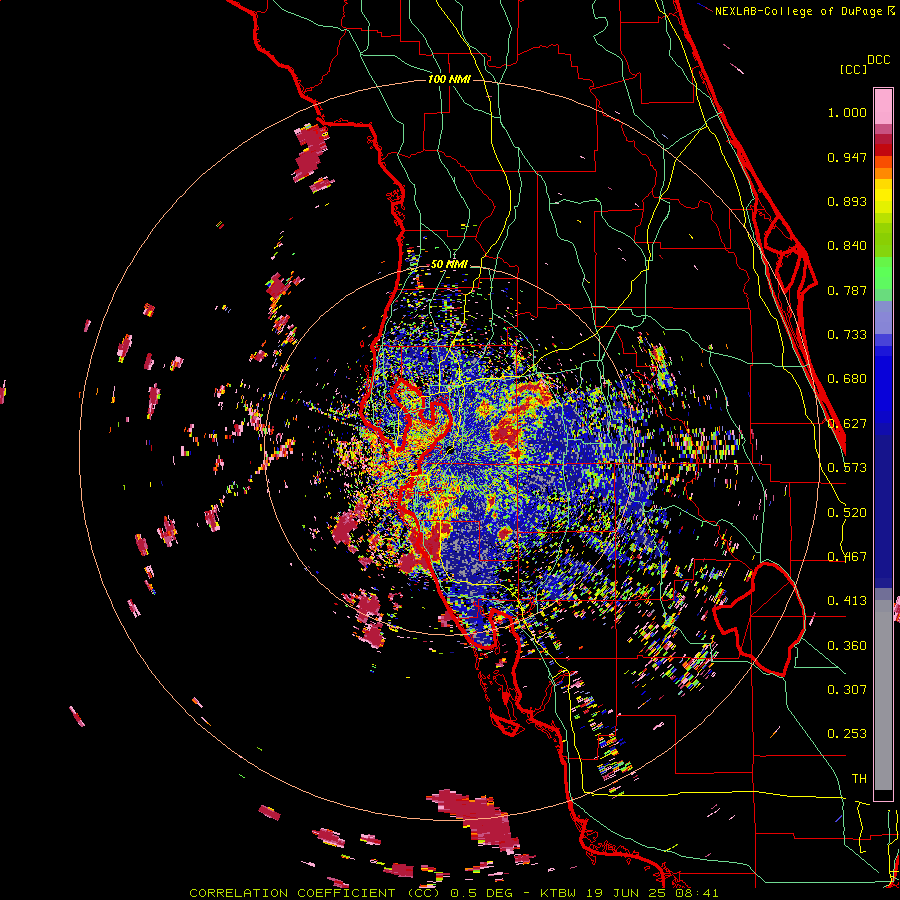Click the 0.413 color scale value
The image size is (900, 900).
(x=847, y=601)
